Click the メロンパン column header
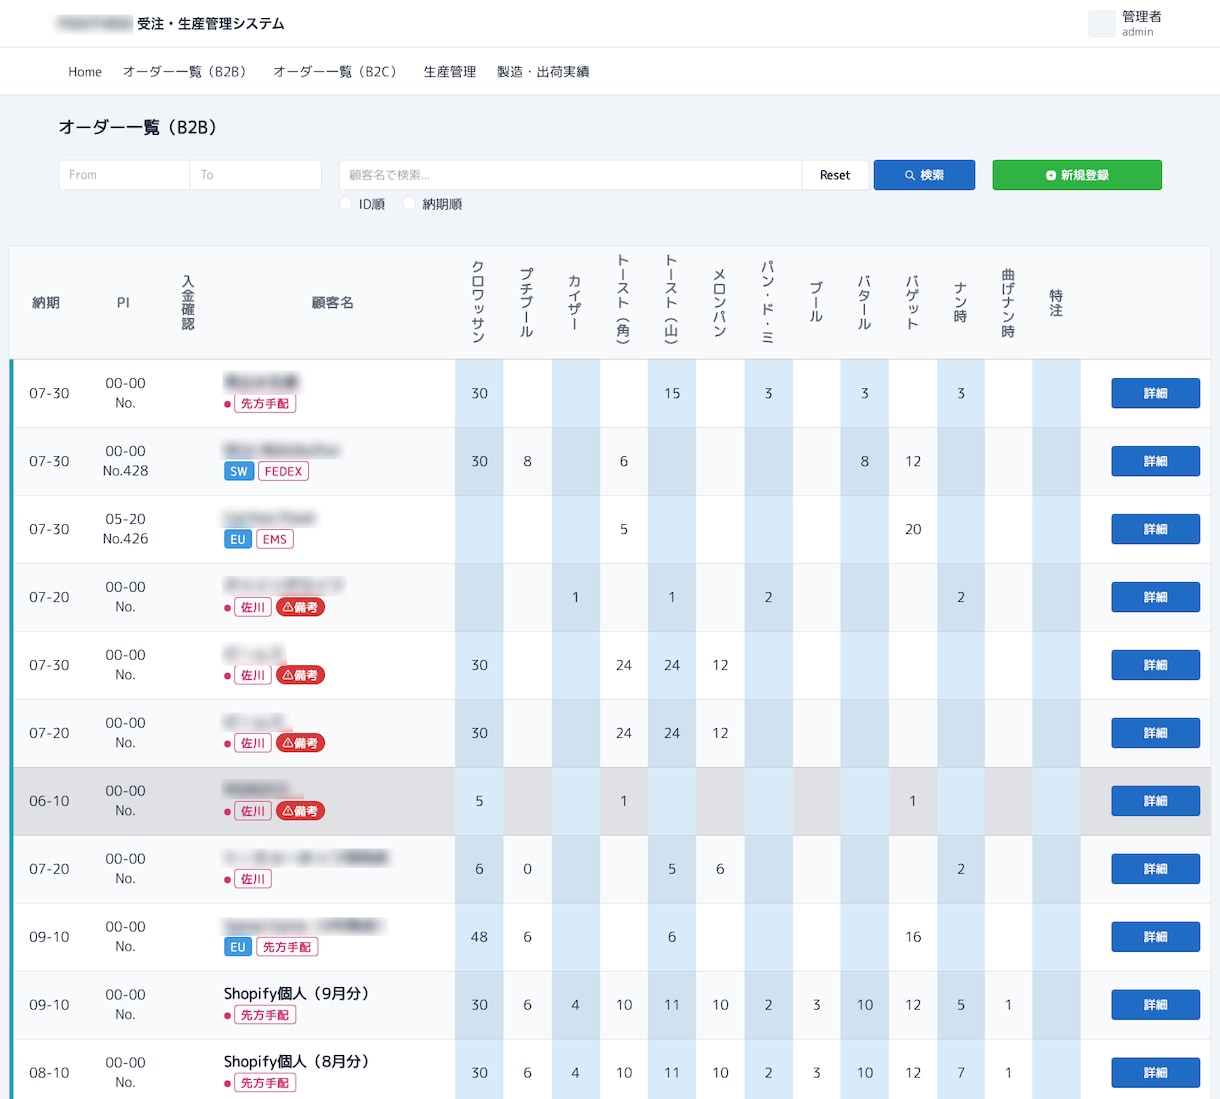1220x1099 pixels. [720, 303]
